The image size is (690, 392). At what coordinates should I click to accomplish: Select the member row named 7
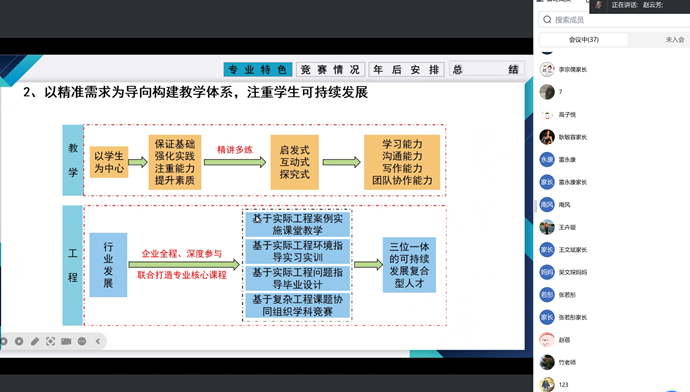(612, 92)
